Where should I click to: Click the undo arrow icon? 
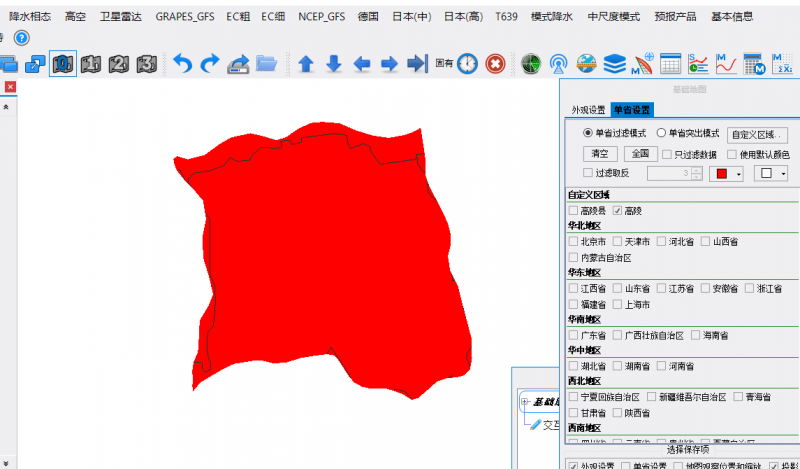tap(182, 64)
